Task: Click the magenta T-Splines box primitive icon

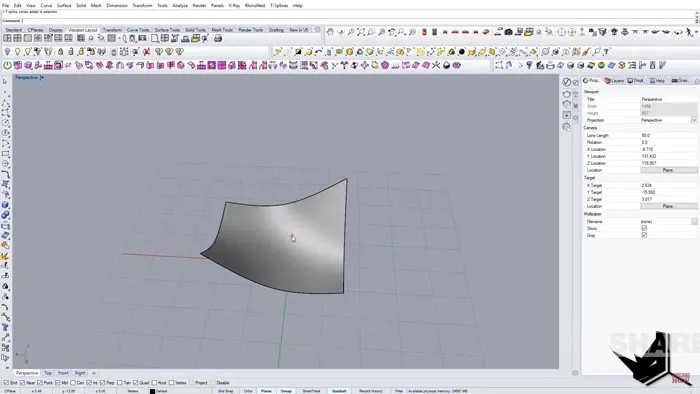Action: 17,65
